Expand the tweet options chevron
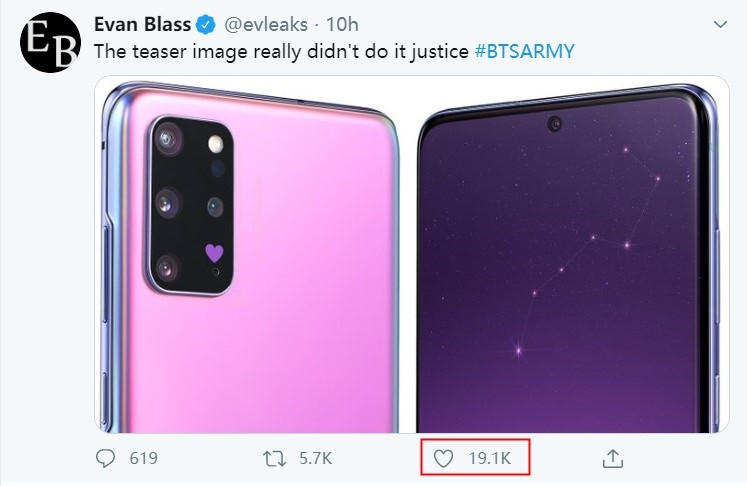Screen dimensions: 747x486 pos(718,23)
